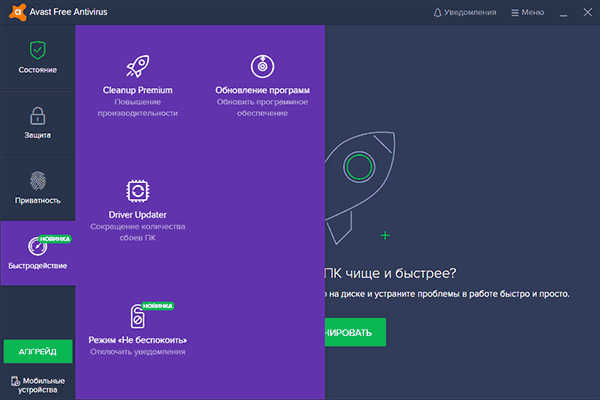This screenshot has height=400, width=600.
Task: Open the Защита lock icon
Action: tap(38, 116)
